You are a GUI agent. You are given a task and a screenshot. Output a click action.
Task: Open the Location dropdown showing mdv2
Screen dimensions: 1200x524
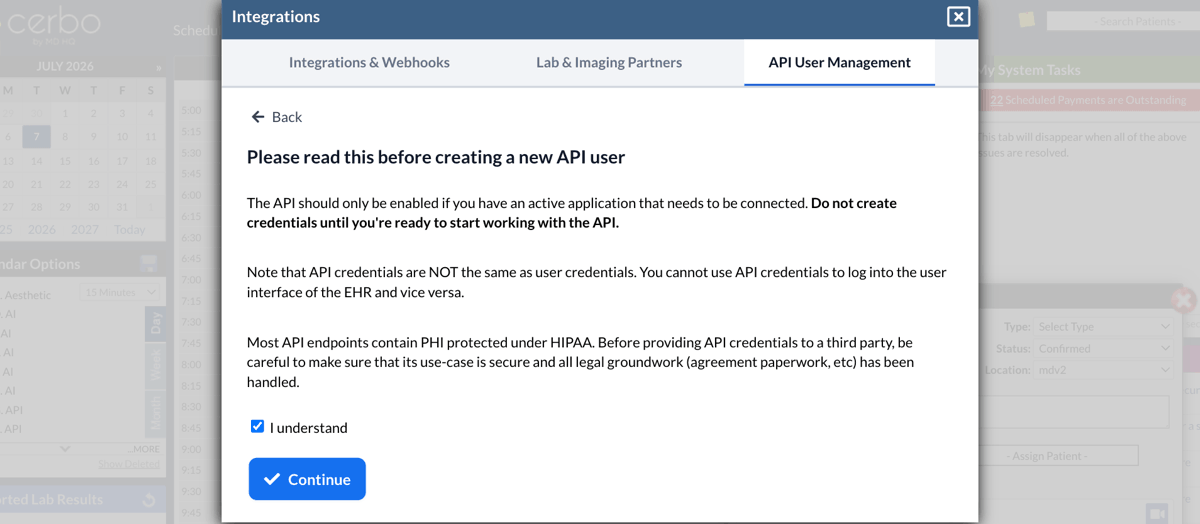click(1103, 370)
